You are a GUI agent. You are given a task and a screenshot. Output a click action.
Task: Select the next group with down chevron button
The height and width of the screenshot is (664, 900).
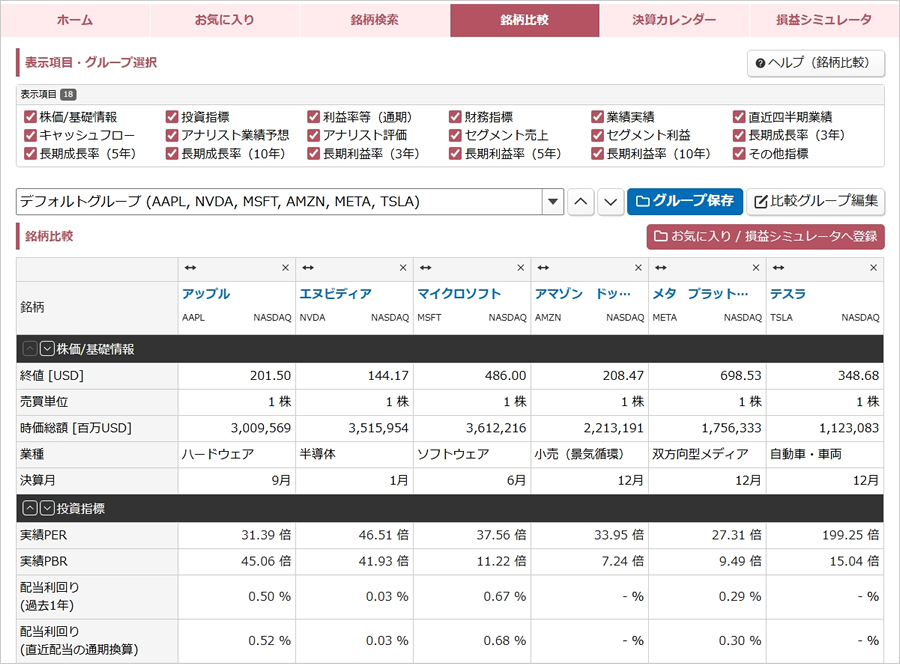tap(611, 202)
